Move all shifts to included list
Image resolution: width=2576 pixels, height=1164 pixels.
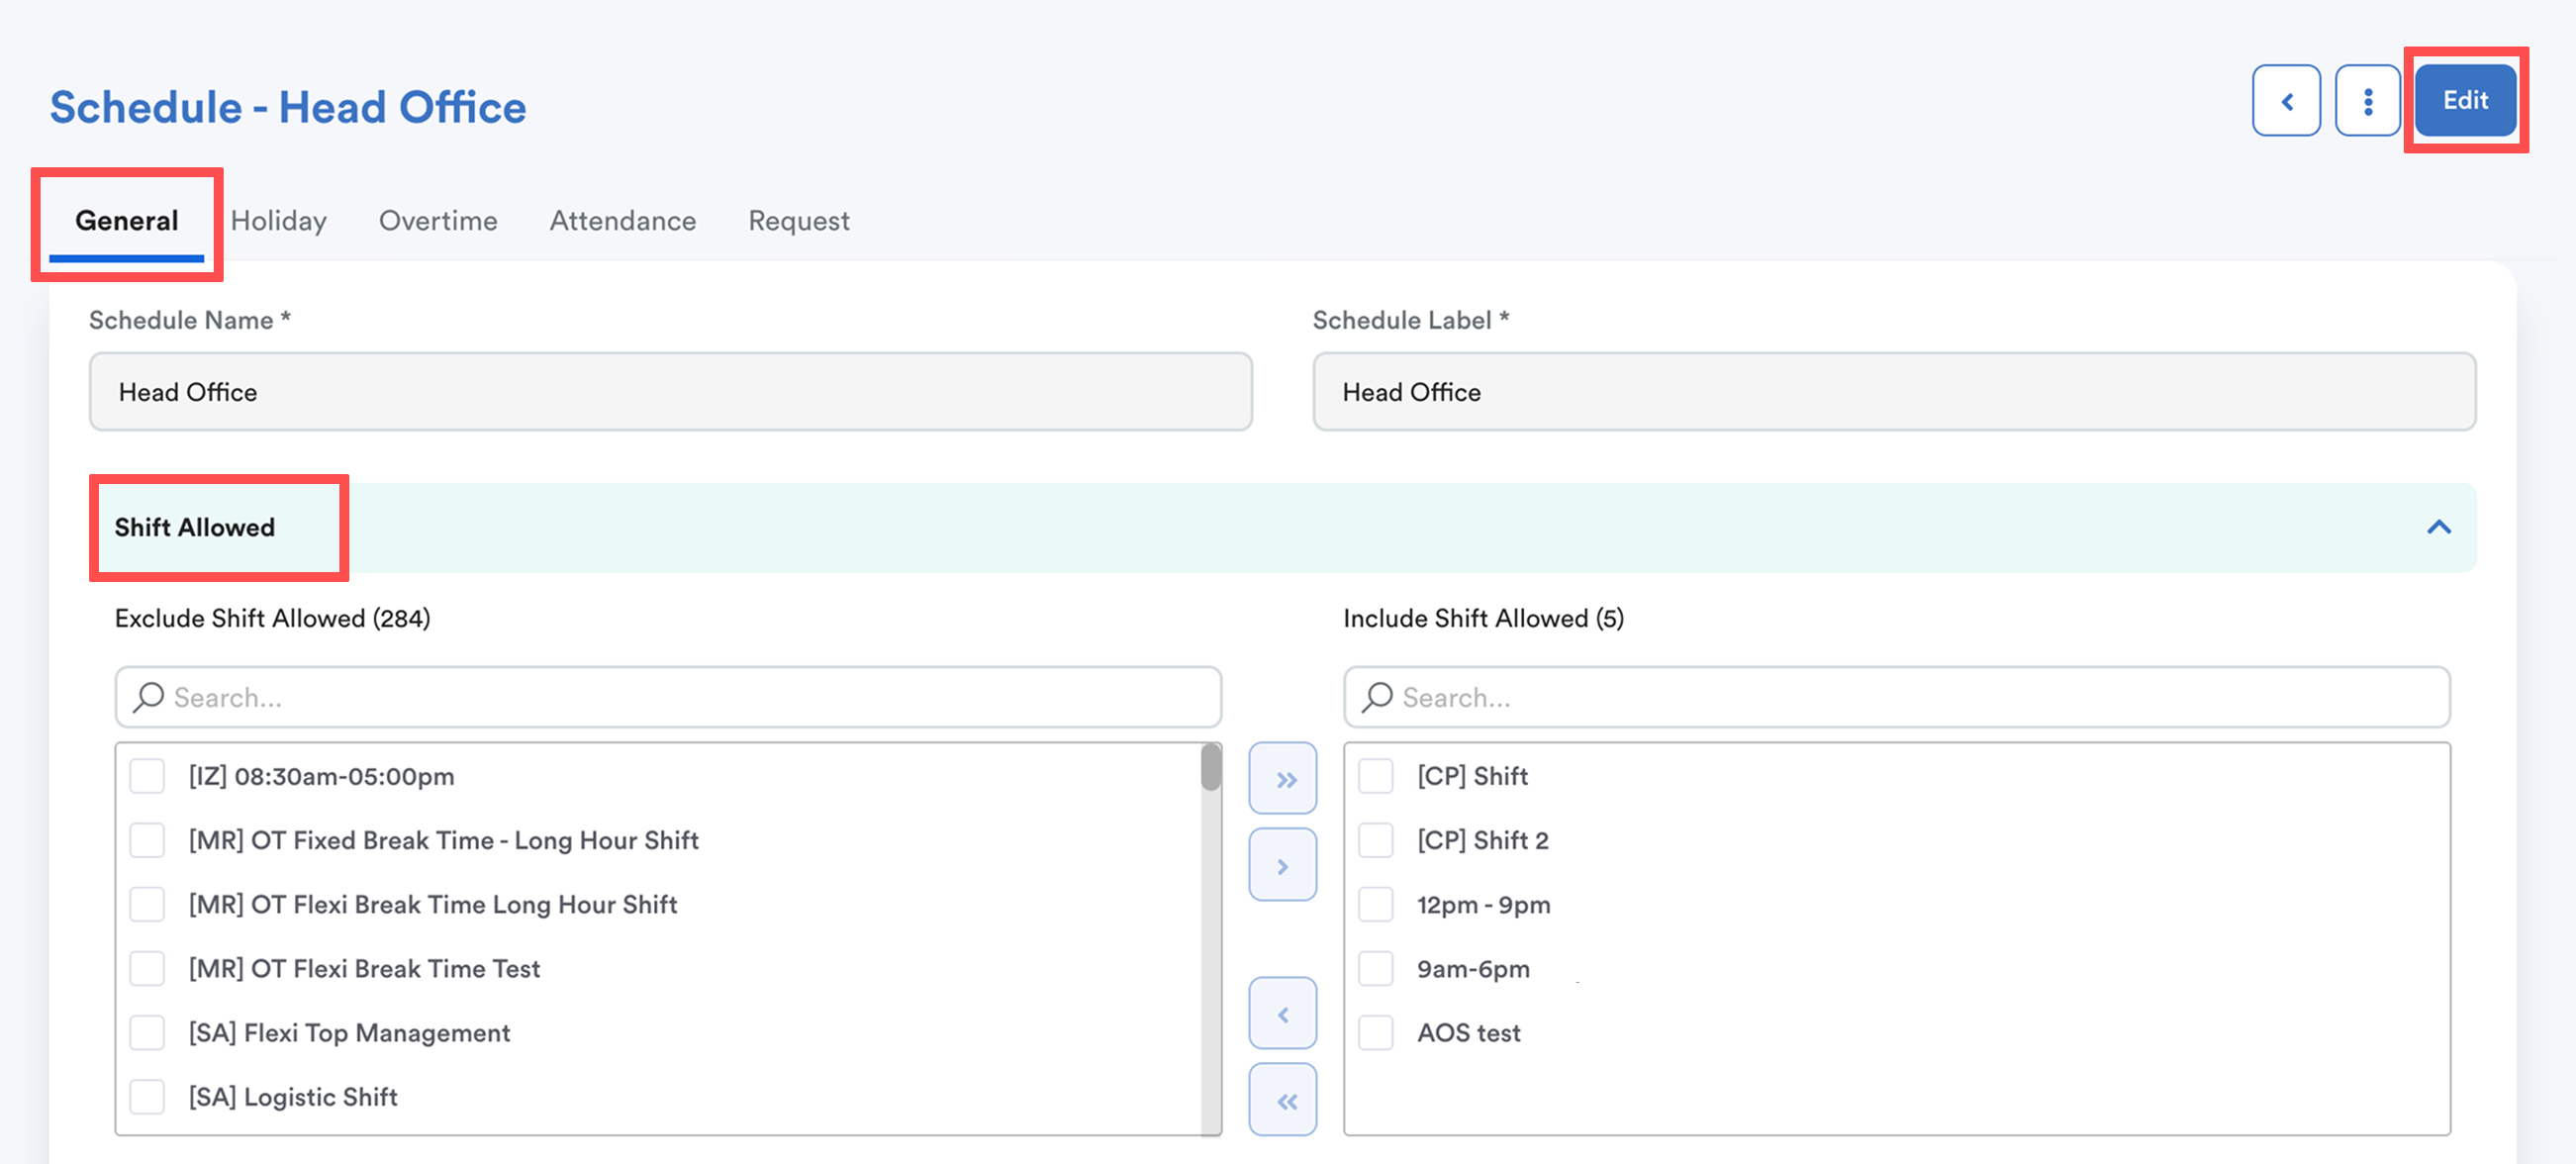(1282, 779)
